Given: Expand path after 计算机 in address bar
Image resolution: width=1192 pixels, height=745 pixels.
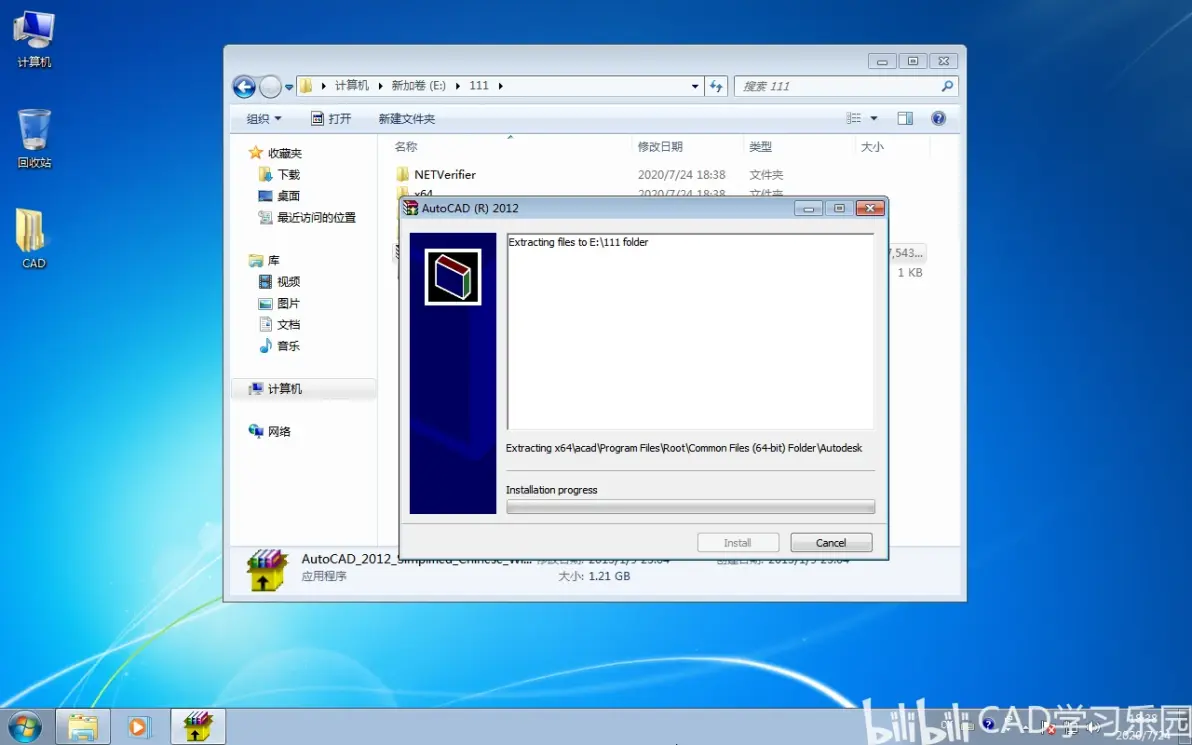Looking at the screenshot, I should pyautogui.click(x=380, y=86).
